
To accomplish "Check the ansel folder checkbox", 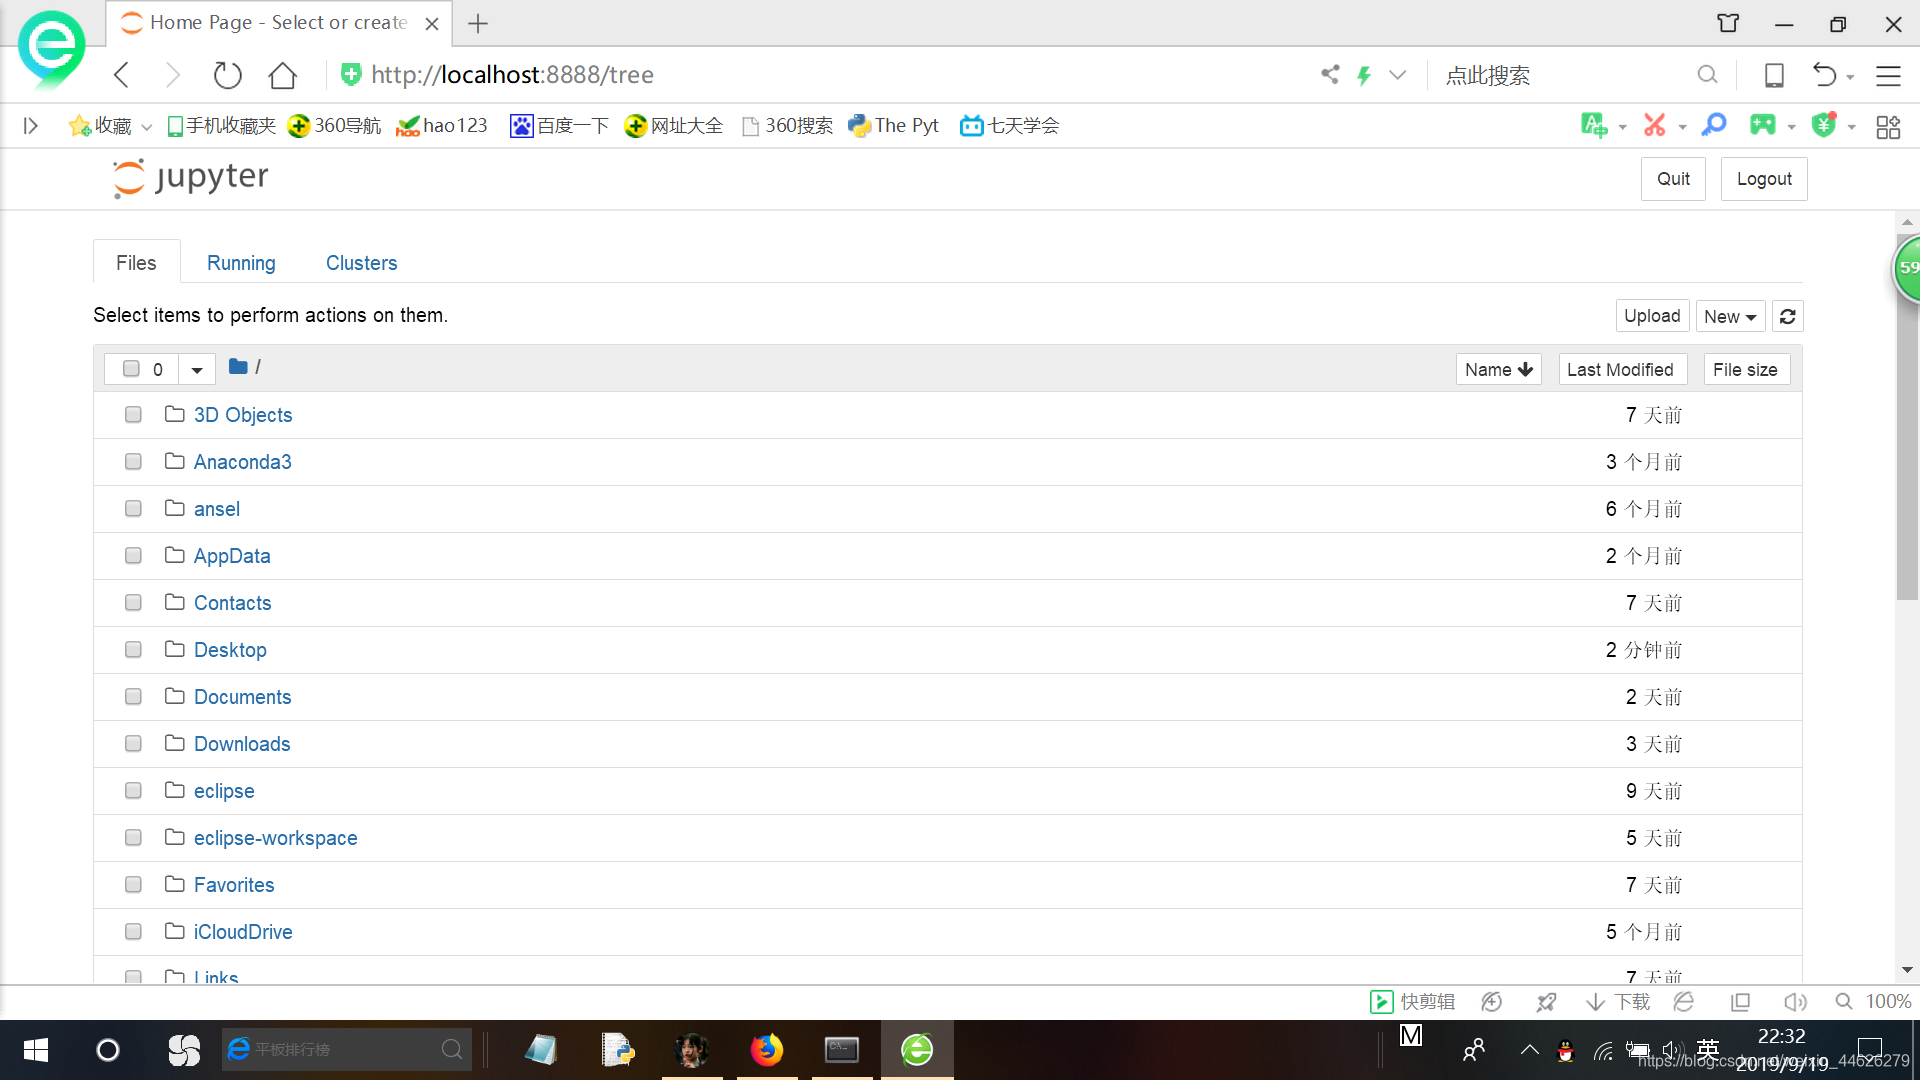I will (x=133, y=509).
